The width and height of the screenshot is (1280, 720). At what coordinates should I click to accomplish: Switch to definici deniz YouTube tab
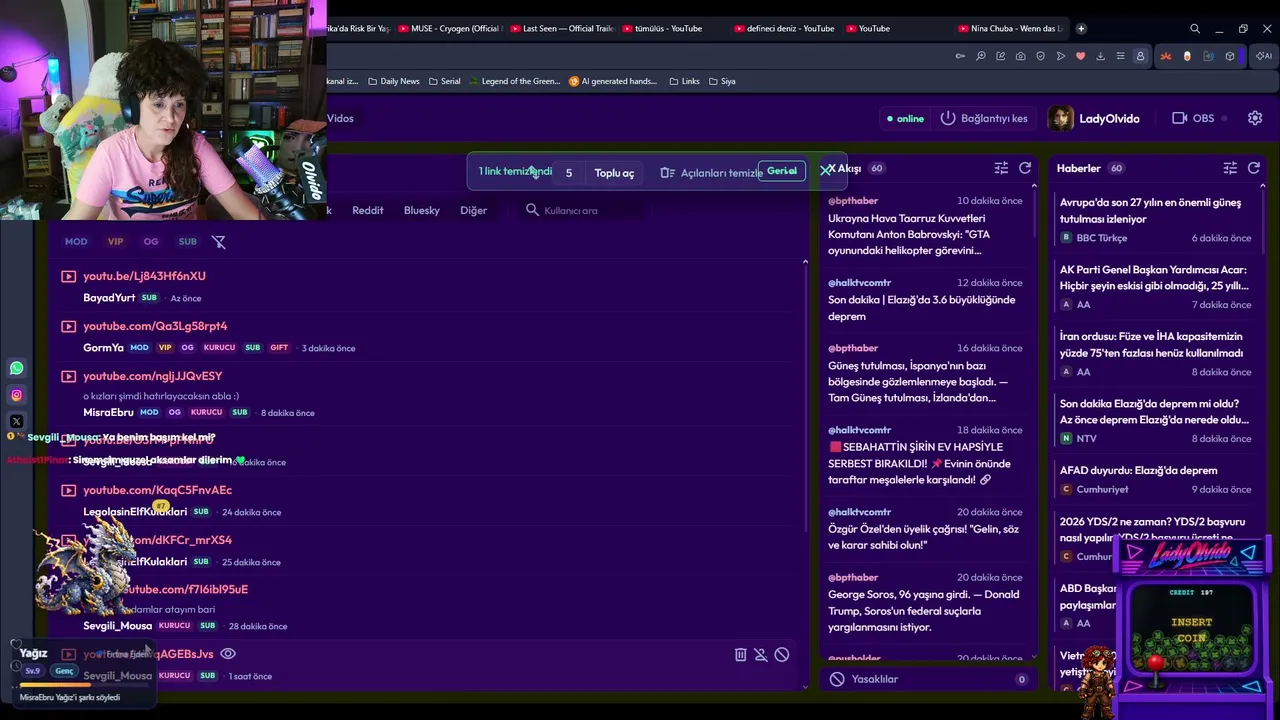click(x=787, y=28)
